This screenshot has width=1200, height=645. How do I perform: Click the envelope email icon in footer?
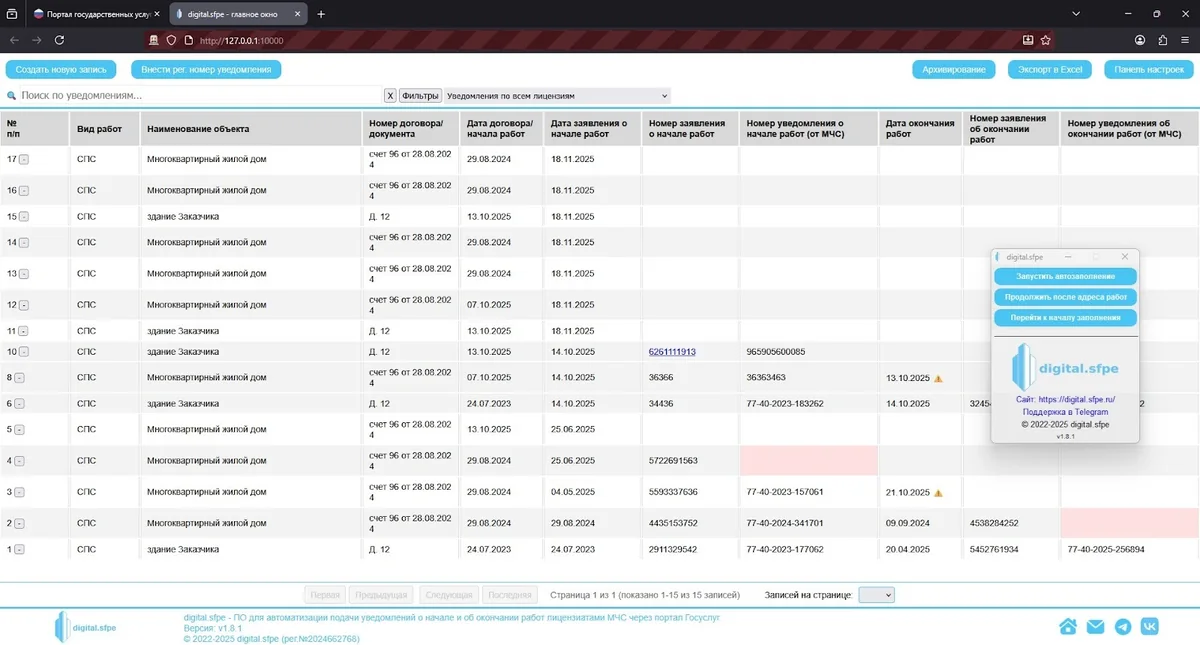1095,626
